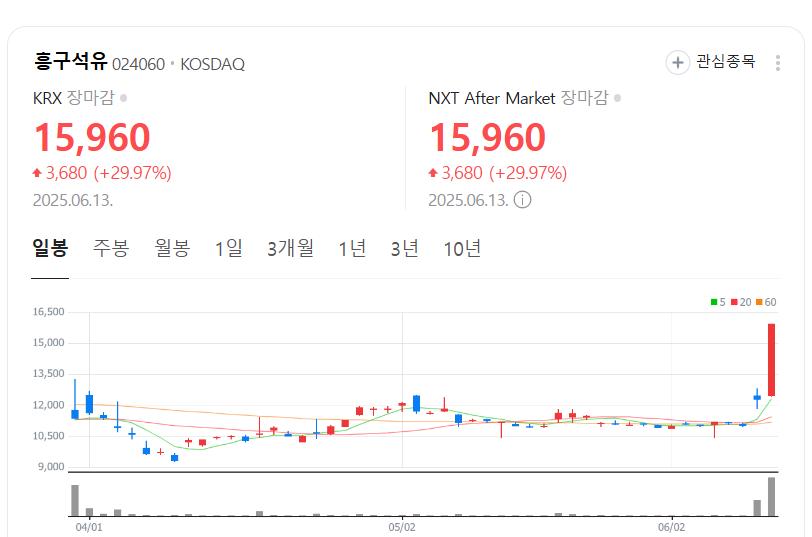This screenshot has width=812, height=537.
Task: Show the 1년 chart range
Action: (352, 248)
